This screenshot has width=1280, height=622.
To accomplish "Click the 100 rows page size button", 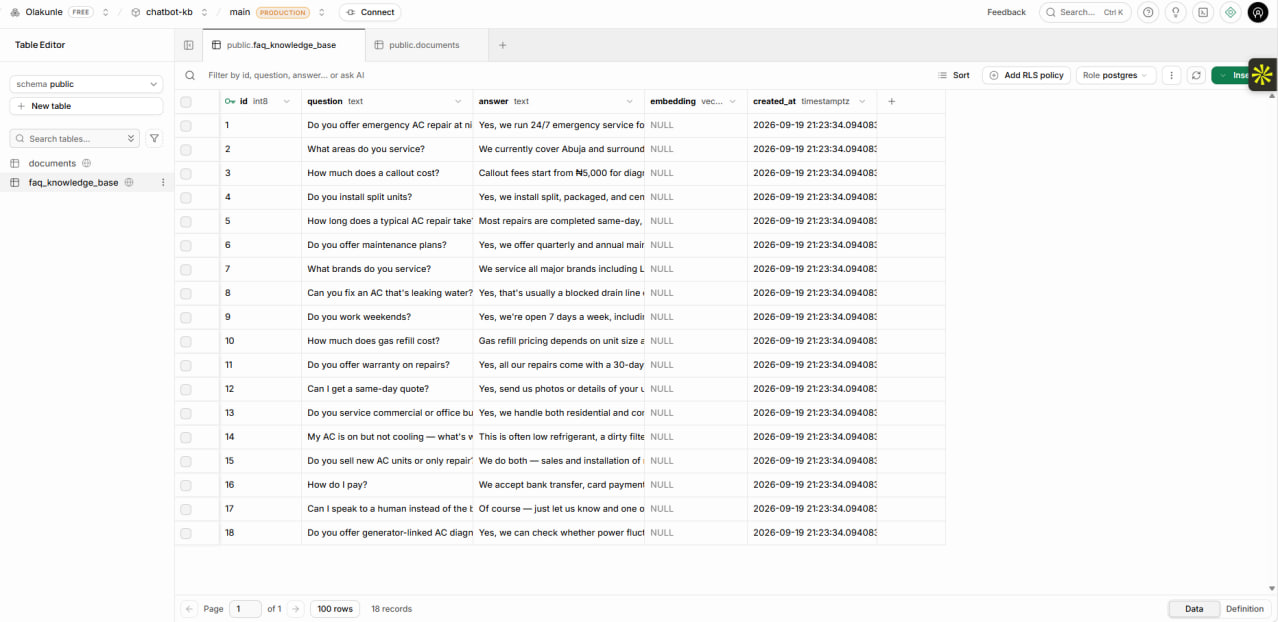I will (x=336, y=609).
